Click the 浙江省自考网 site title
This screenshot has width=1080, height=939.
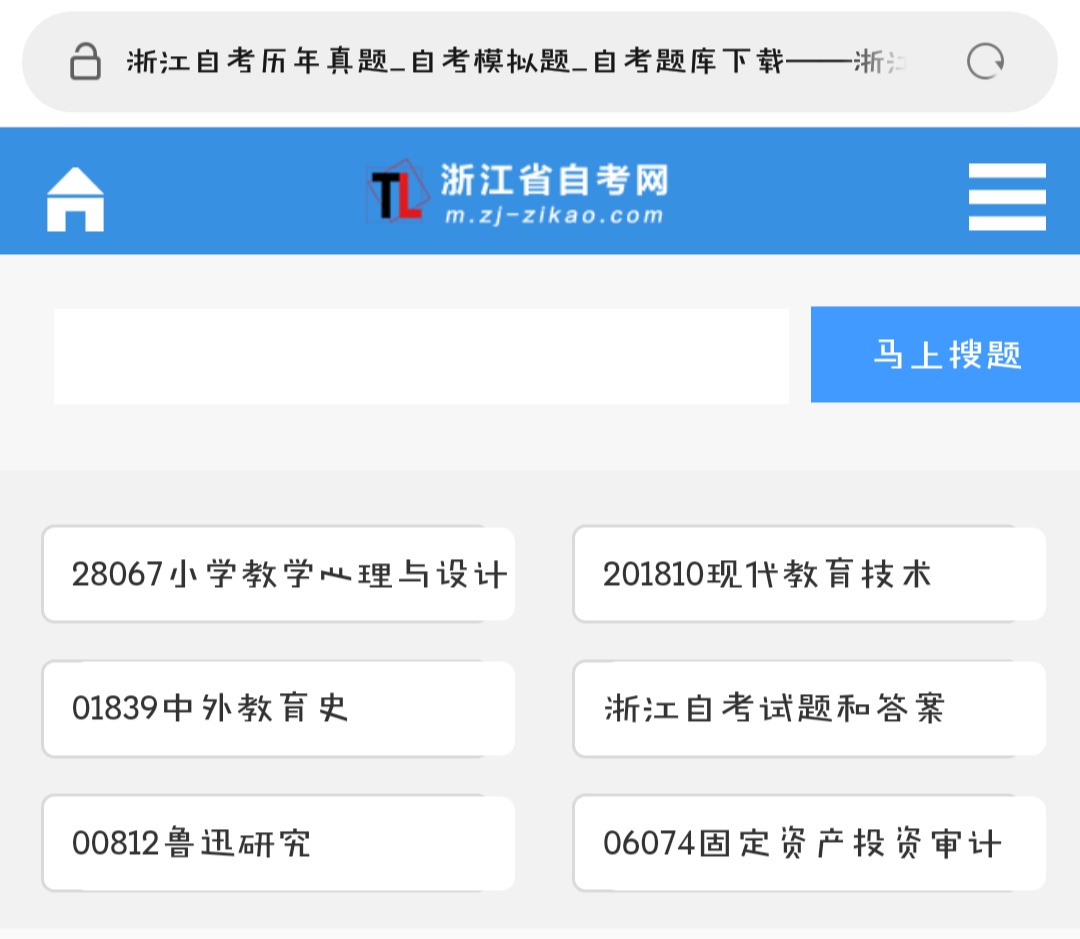554,180
